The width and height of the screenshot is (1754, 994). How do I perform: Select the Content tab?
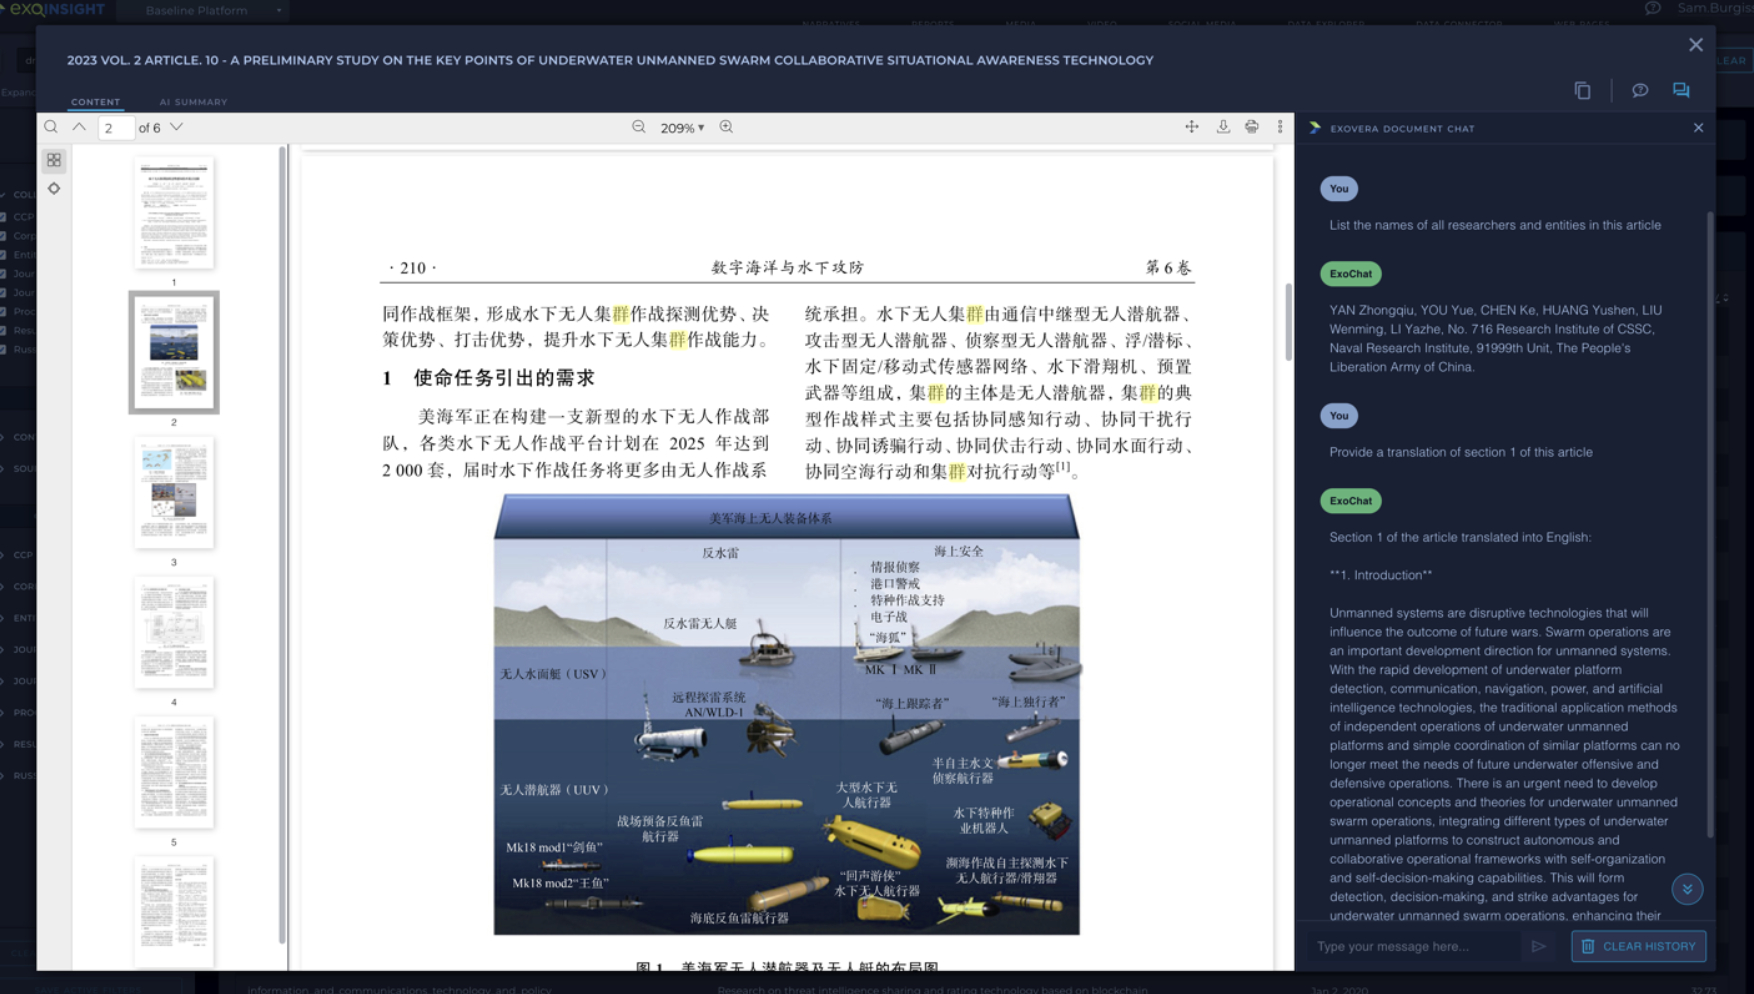pyautogui.click(x=95, y=102)
